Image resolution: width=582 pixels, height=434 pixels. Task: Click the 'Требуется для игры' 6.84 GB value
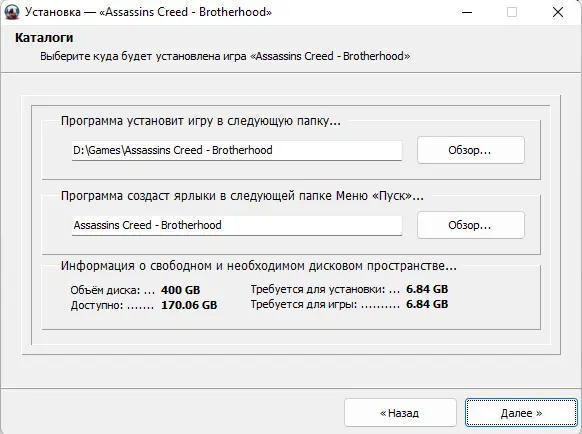click(x=427, y=304)
